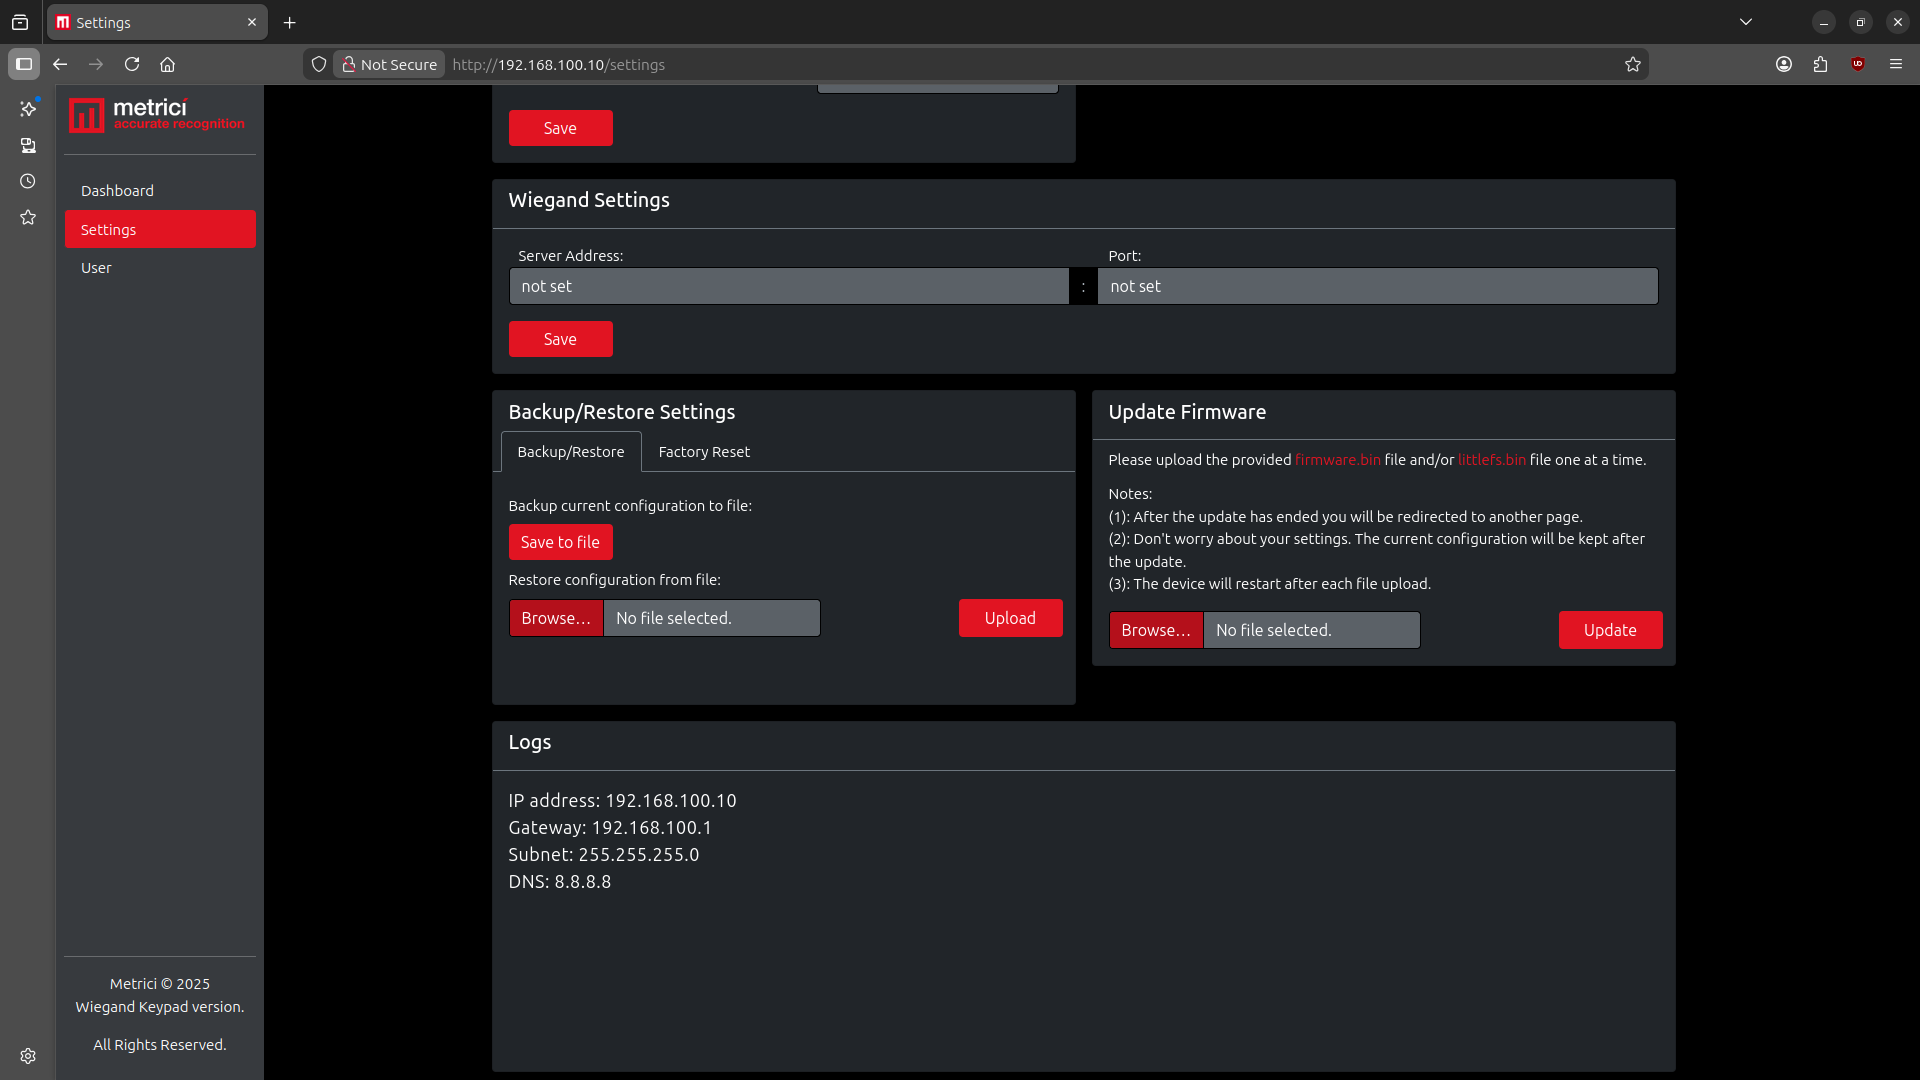The width and height of the screenshot is (1920, 1080).
Task: Select the Settings browser tab
Action: coord(157,22)
